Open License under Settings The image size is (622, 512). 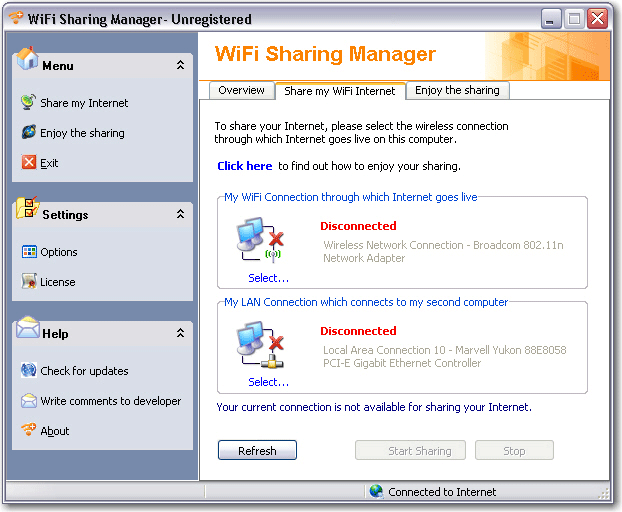coord(58,282)
